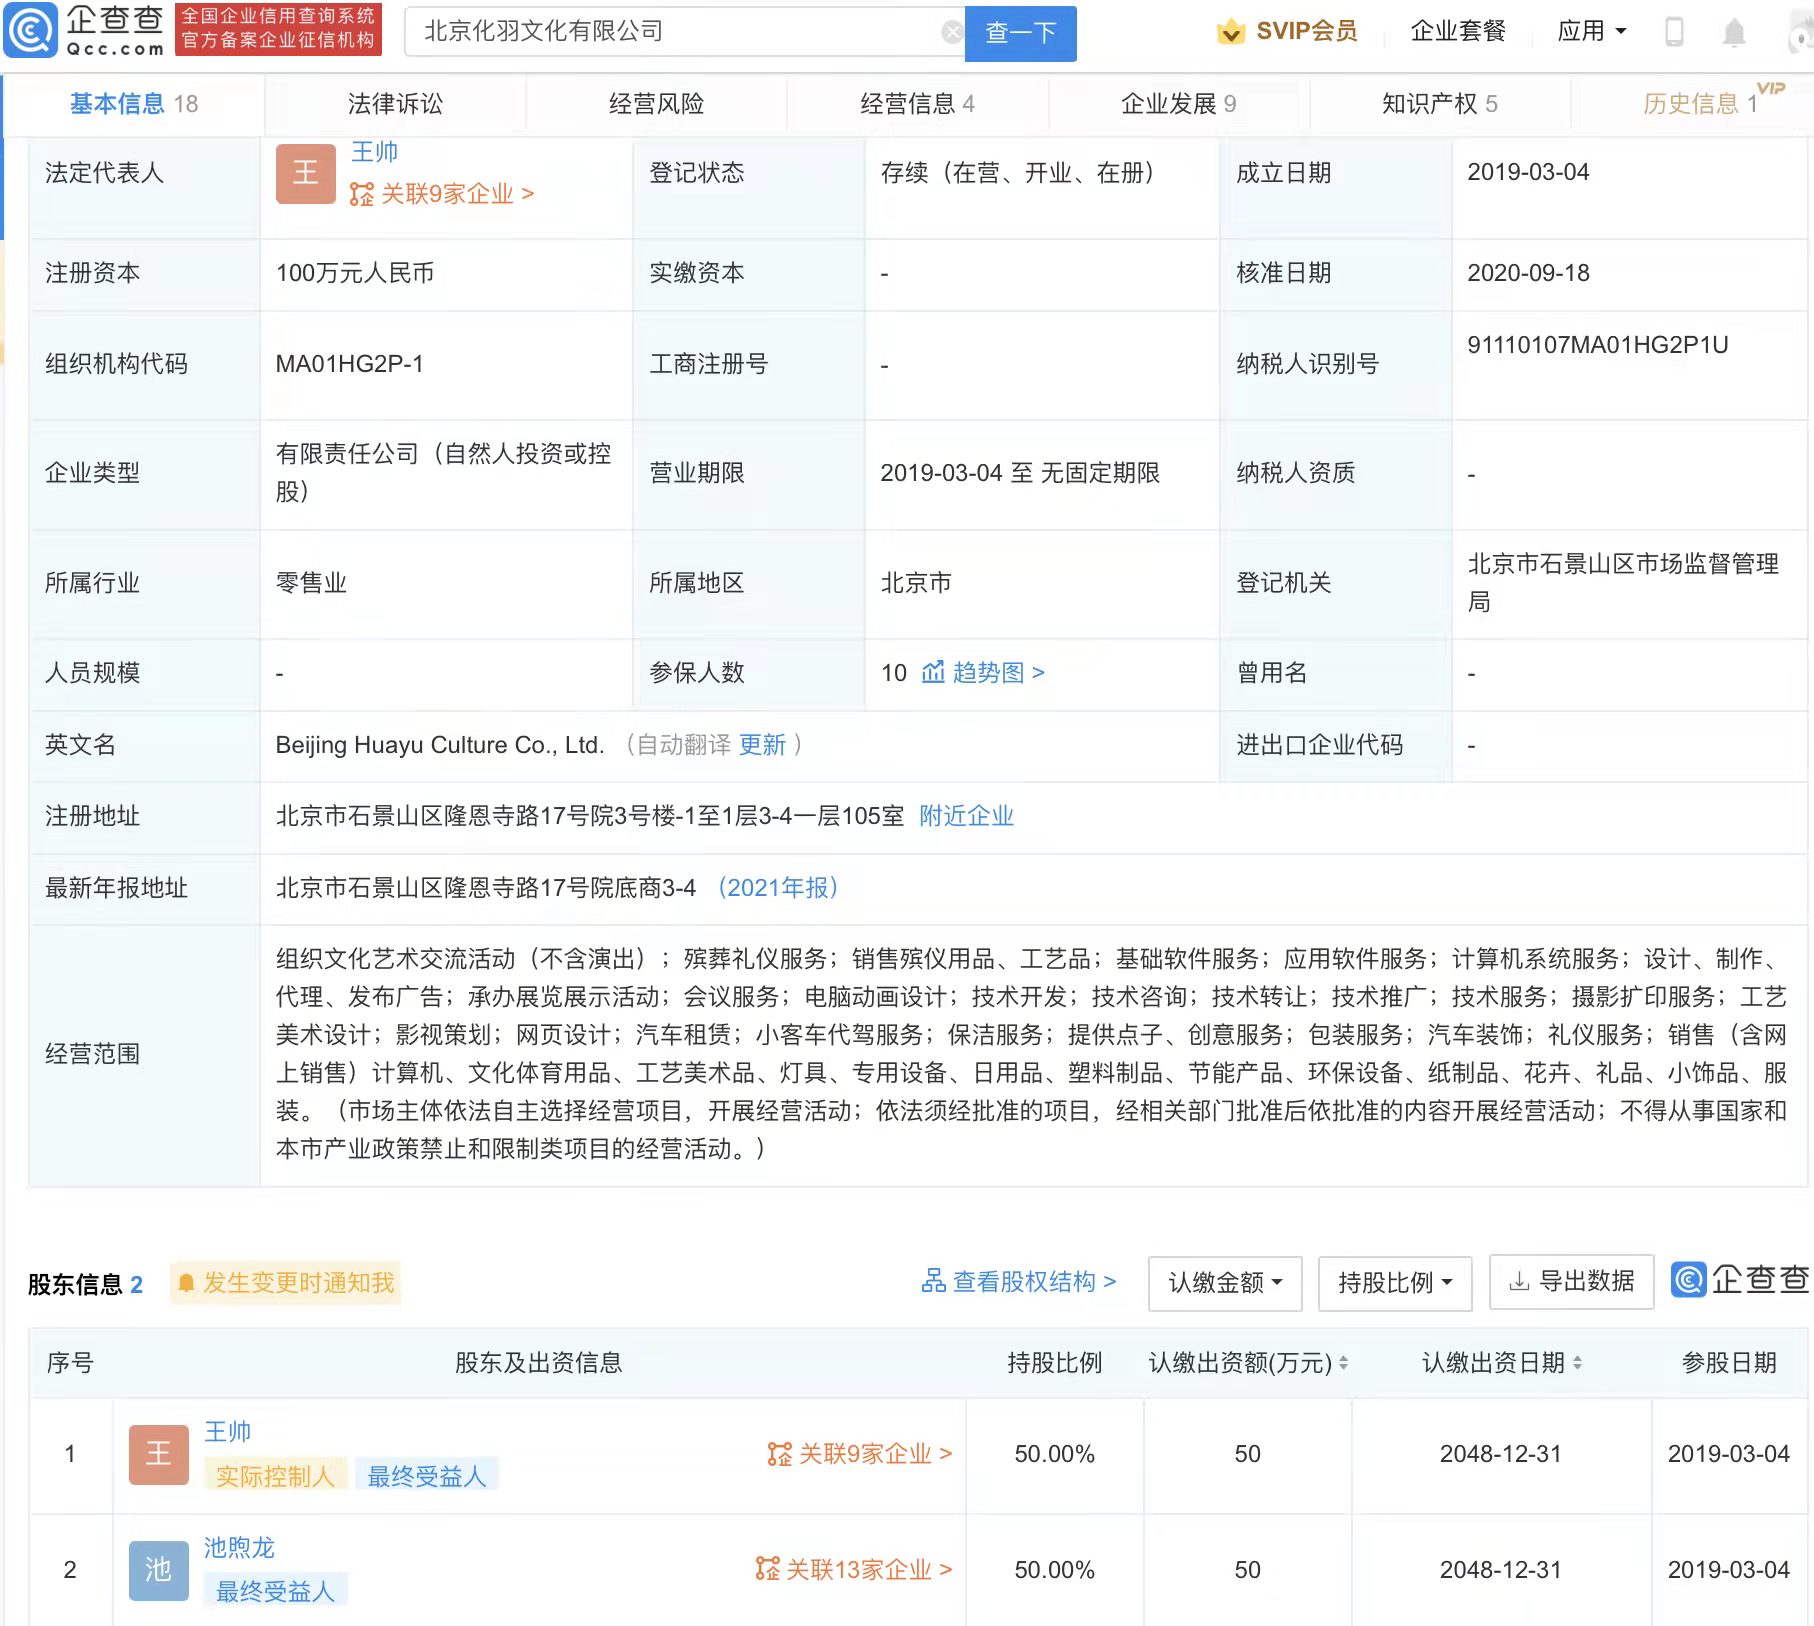Viewport: 1814px width, 1626px height.
Task: Click the bell icon in 发生变更时通知我
Action: tap(186, 1283)
